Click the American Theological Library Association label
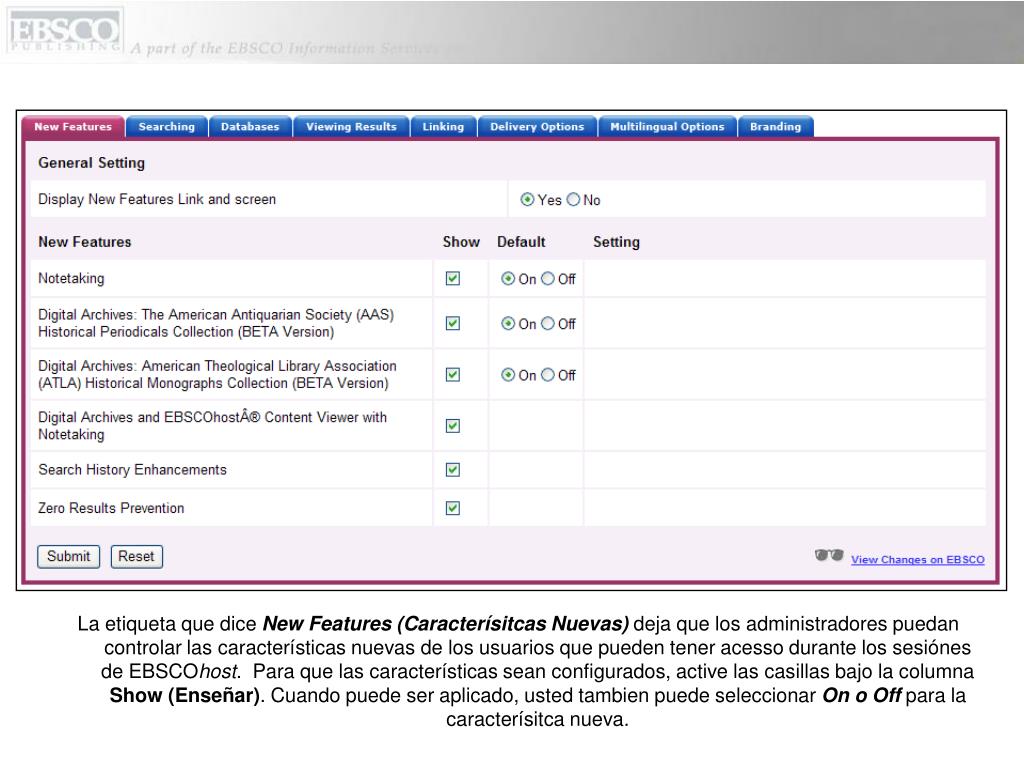Viewport: 1024px width, 768px height. pos(217,375)
